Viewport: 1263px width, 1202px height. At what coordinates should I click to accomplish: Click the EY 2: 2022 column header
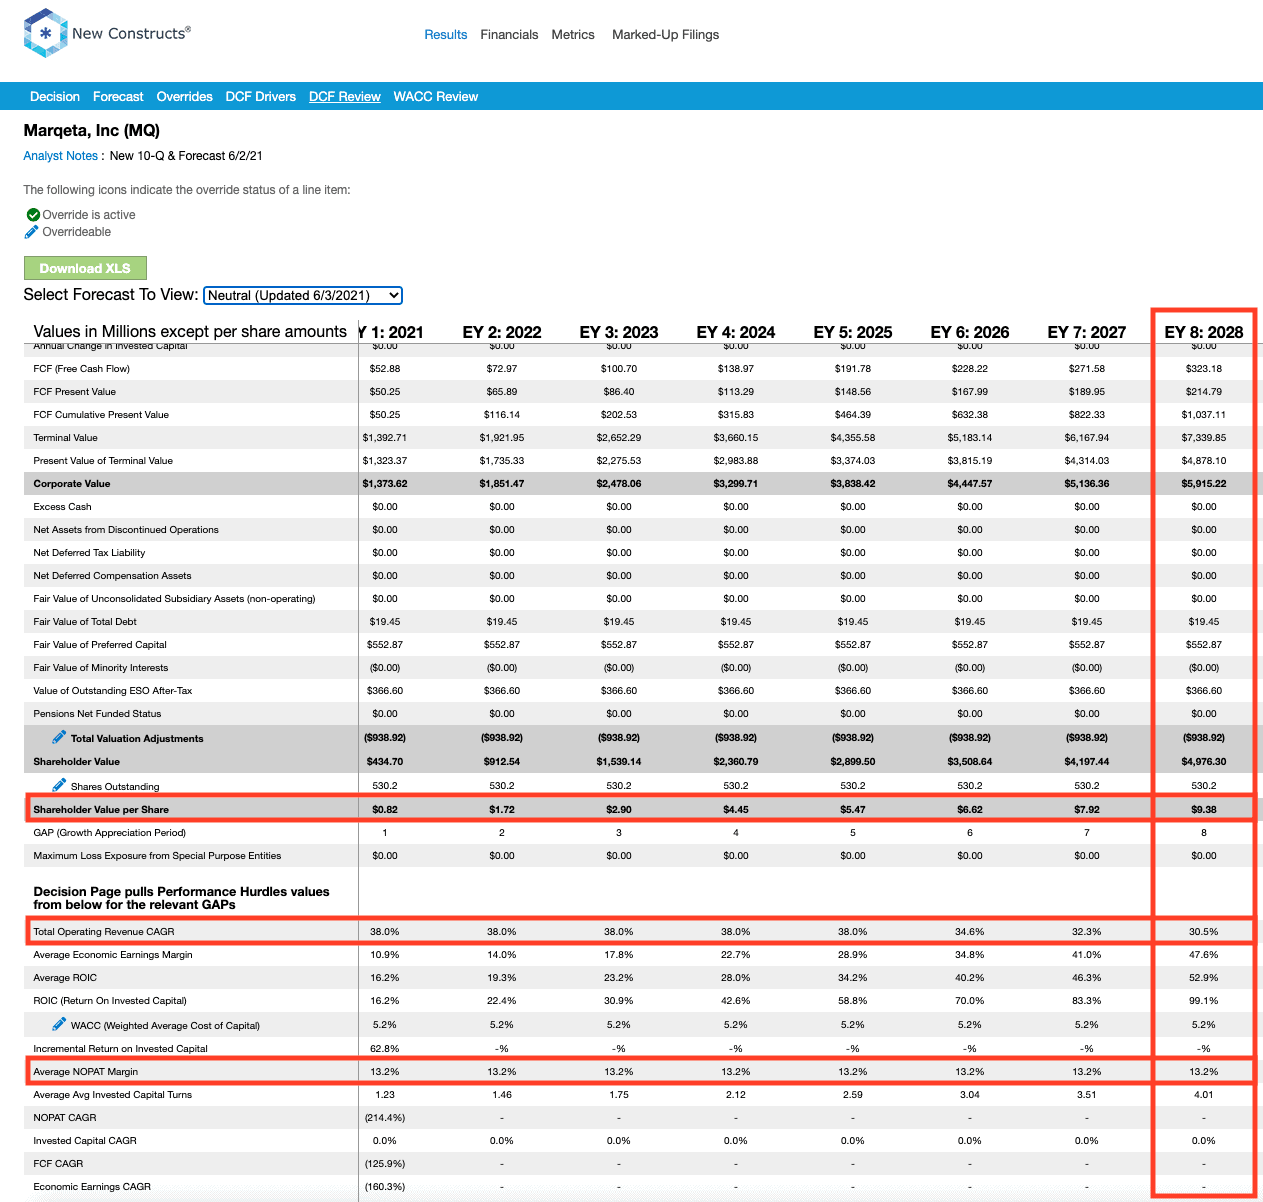coord(502,332)
